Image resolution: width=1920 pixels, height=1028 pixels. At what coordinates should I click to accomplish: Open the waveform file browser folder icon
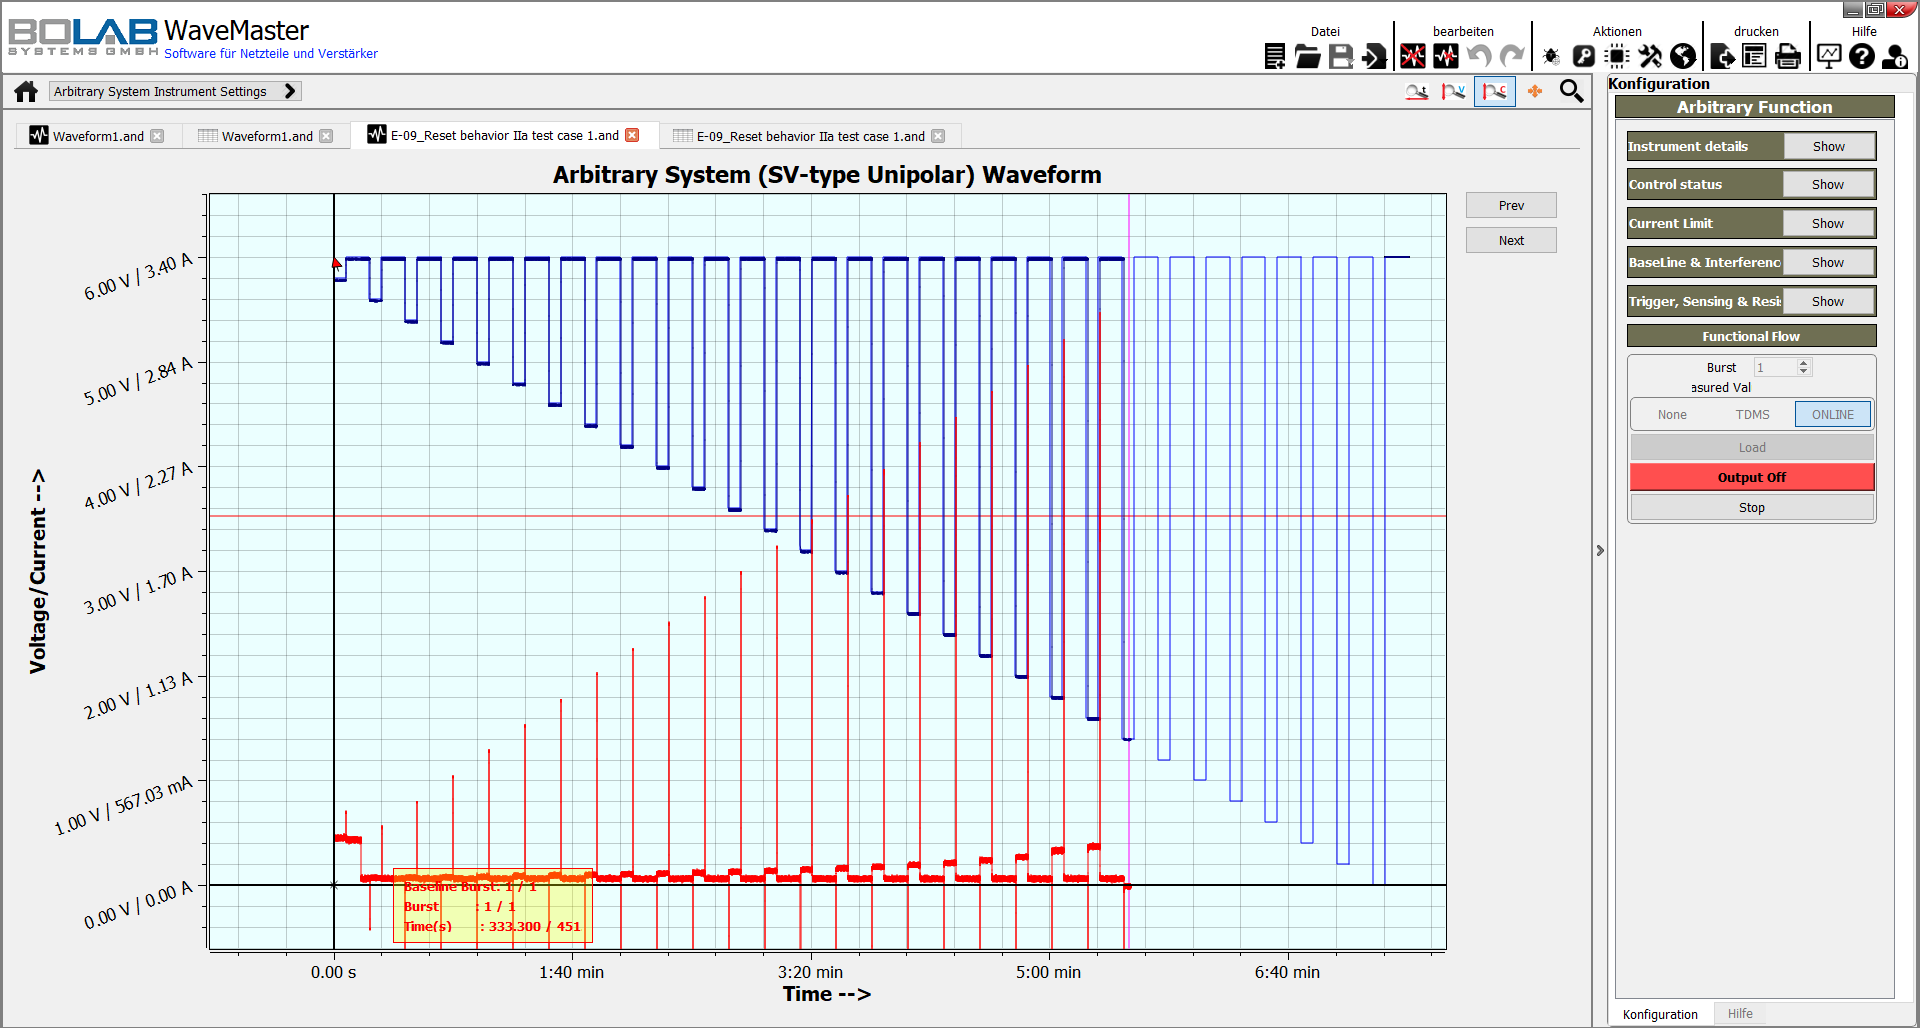tap(1307, 57)
